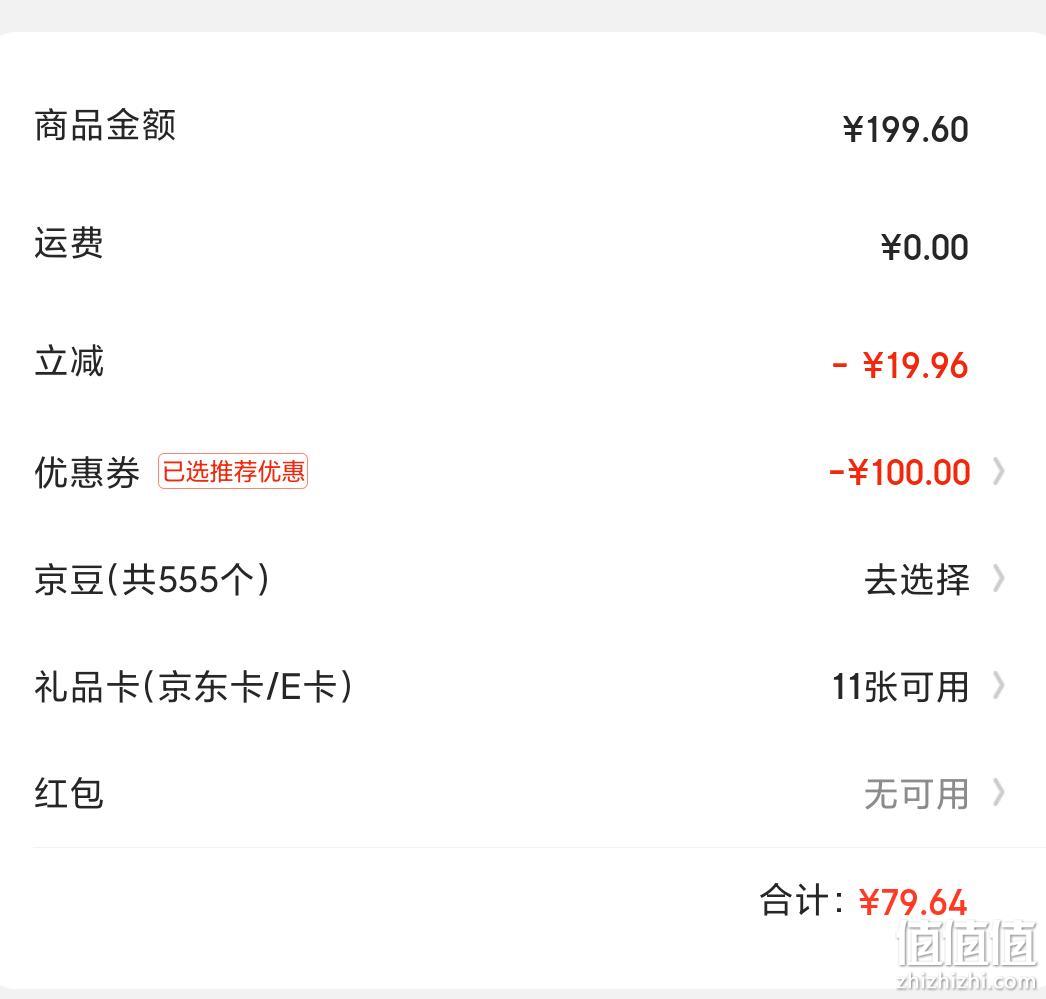Tap the 已选推荐优惠 badge
Screen dimensions: 1046x999
click(x=233, y=471)
